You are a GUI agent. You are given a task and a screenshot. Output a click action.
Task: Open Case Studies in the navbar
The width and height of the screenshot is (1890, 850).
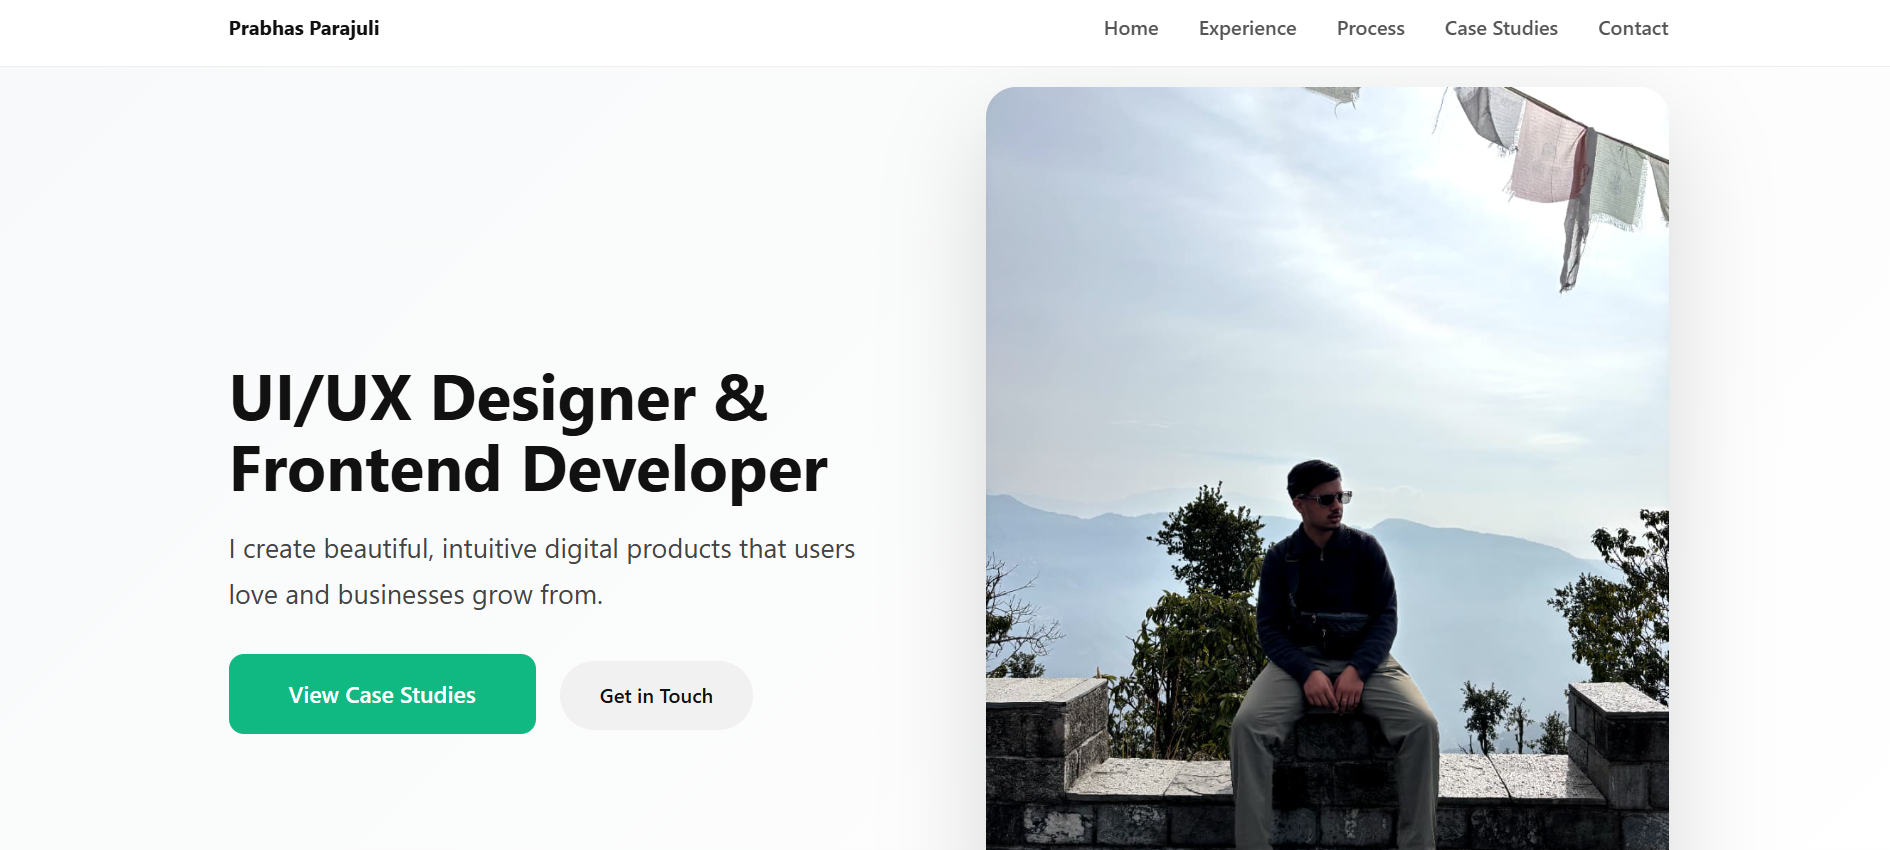tap(1501, 28)
